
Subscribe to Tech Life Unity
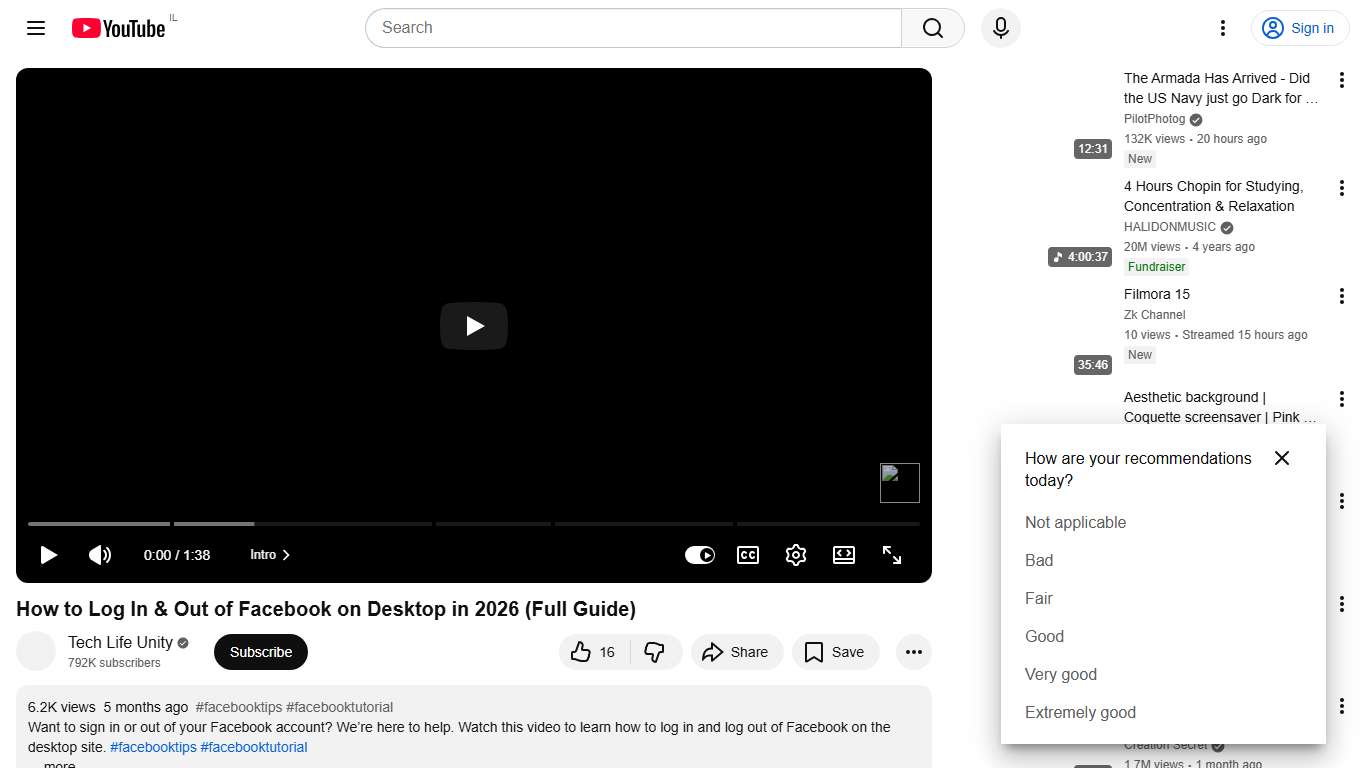(260, 651)
